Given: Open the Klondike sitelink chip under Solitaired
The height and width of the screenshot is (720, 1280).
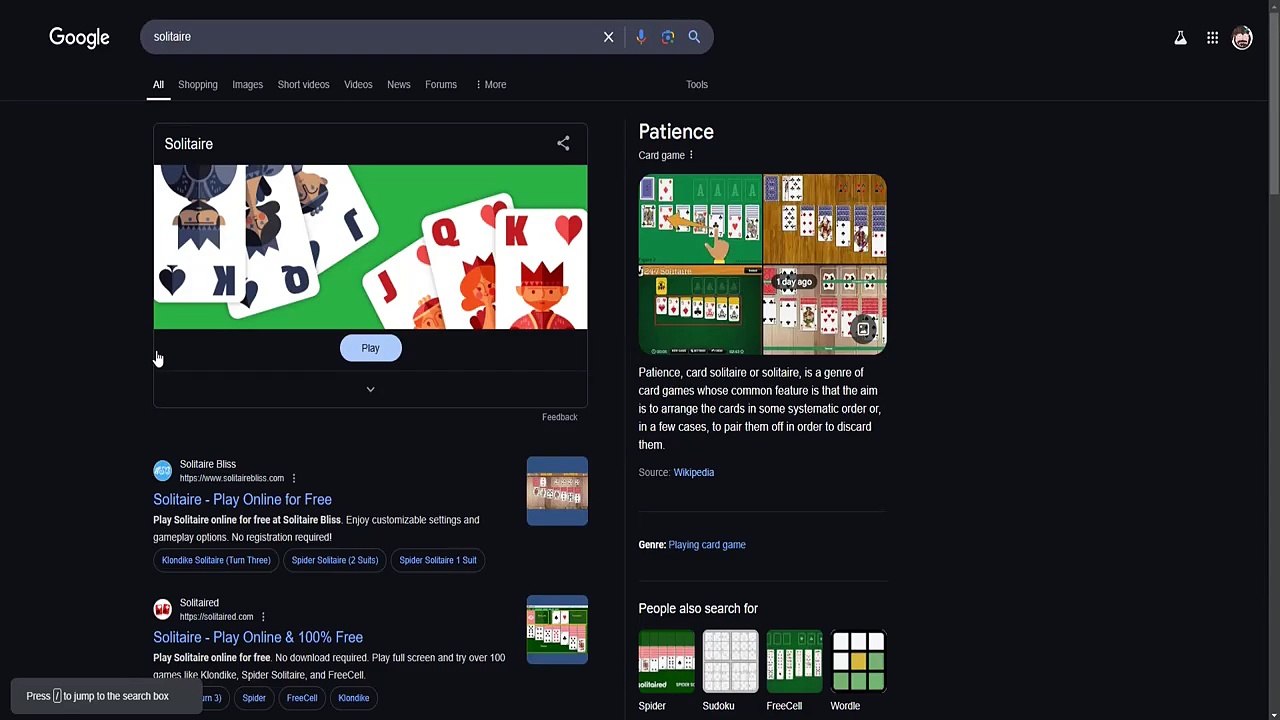Looking at the screenshot, I should [354, 698].
